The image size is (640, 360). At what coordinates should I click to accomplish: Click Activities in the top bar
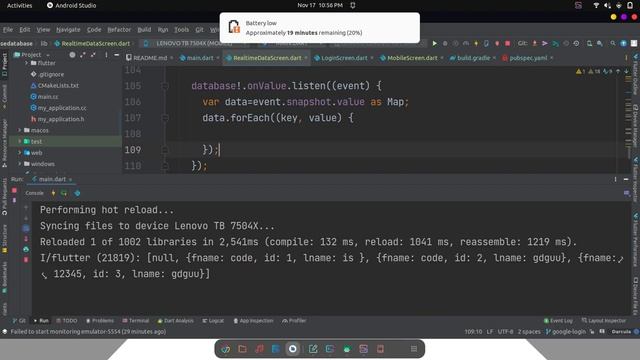coord(20,5)
